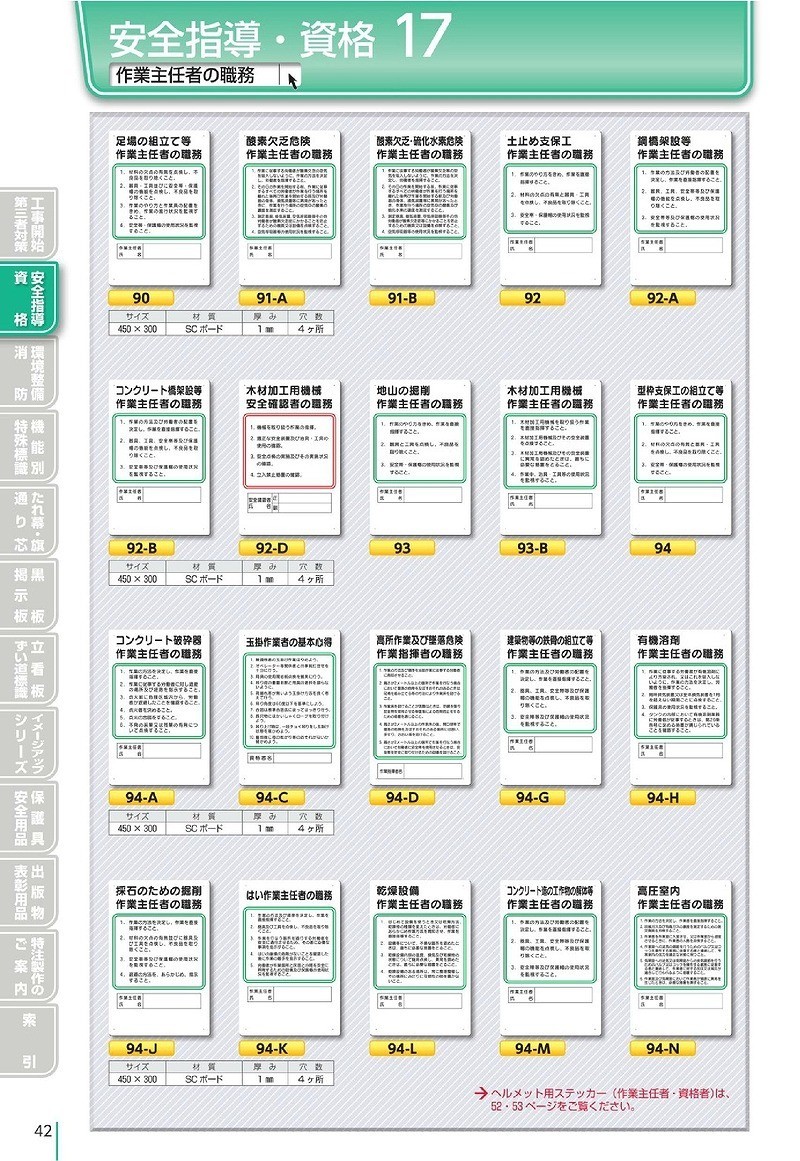Select the 型枠支保工の組立て等 sign thumbnail
Image resolution: width=800 pixels, height=1161 pixels.
tap(681, 458)
